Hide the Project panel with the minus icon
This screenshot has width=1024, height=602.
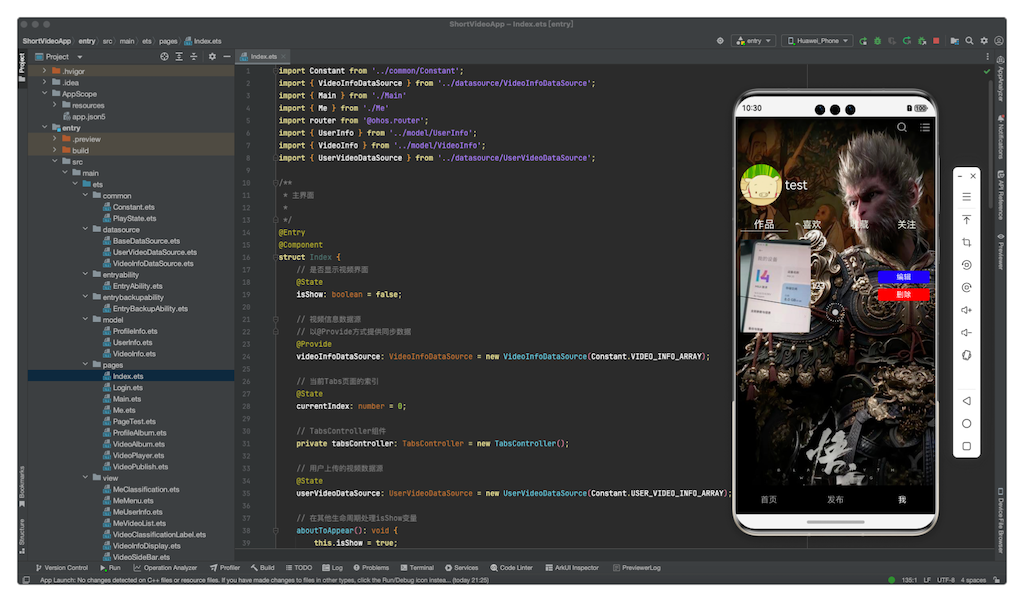pyautogui.click(x=227, y=57)
